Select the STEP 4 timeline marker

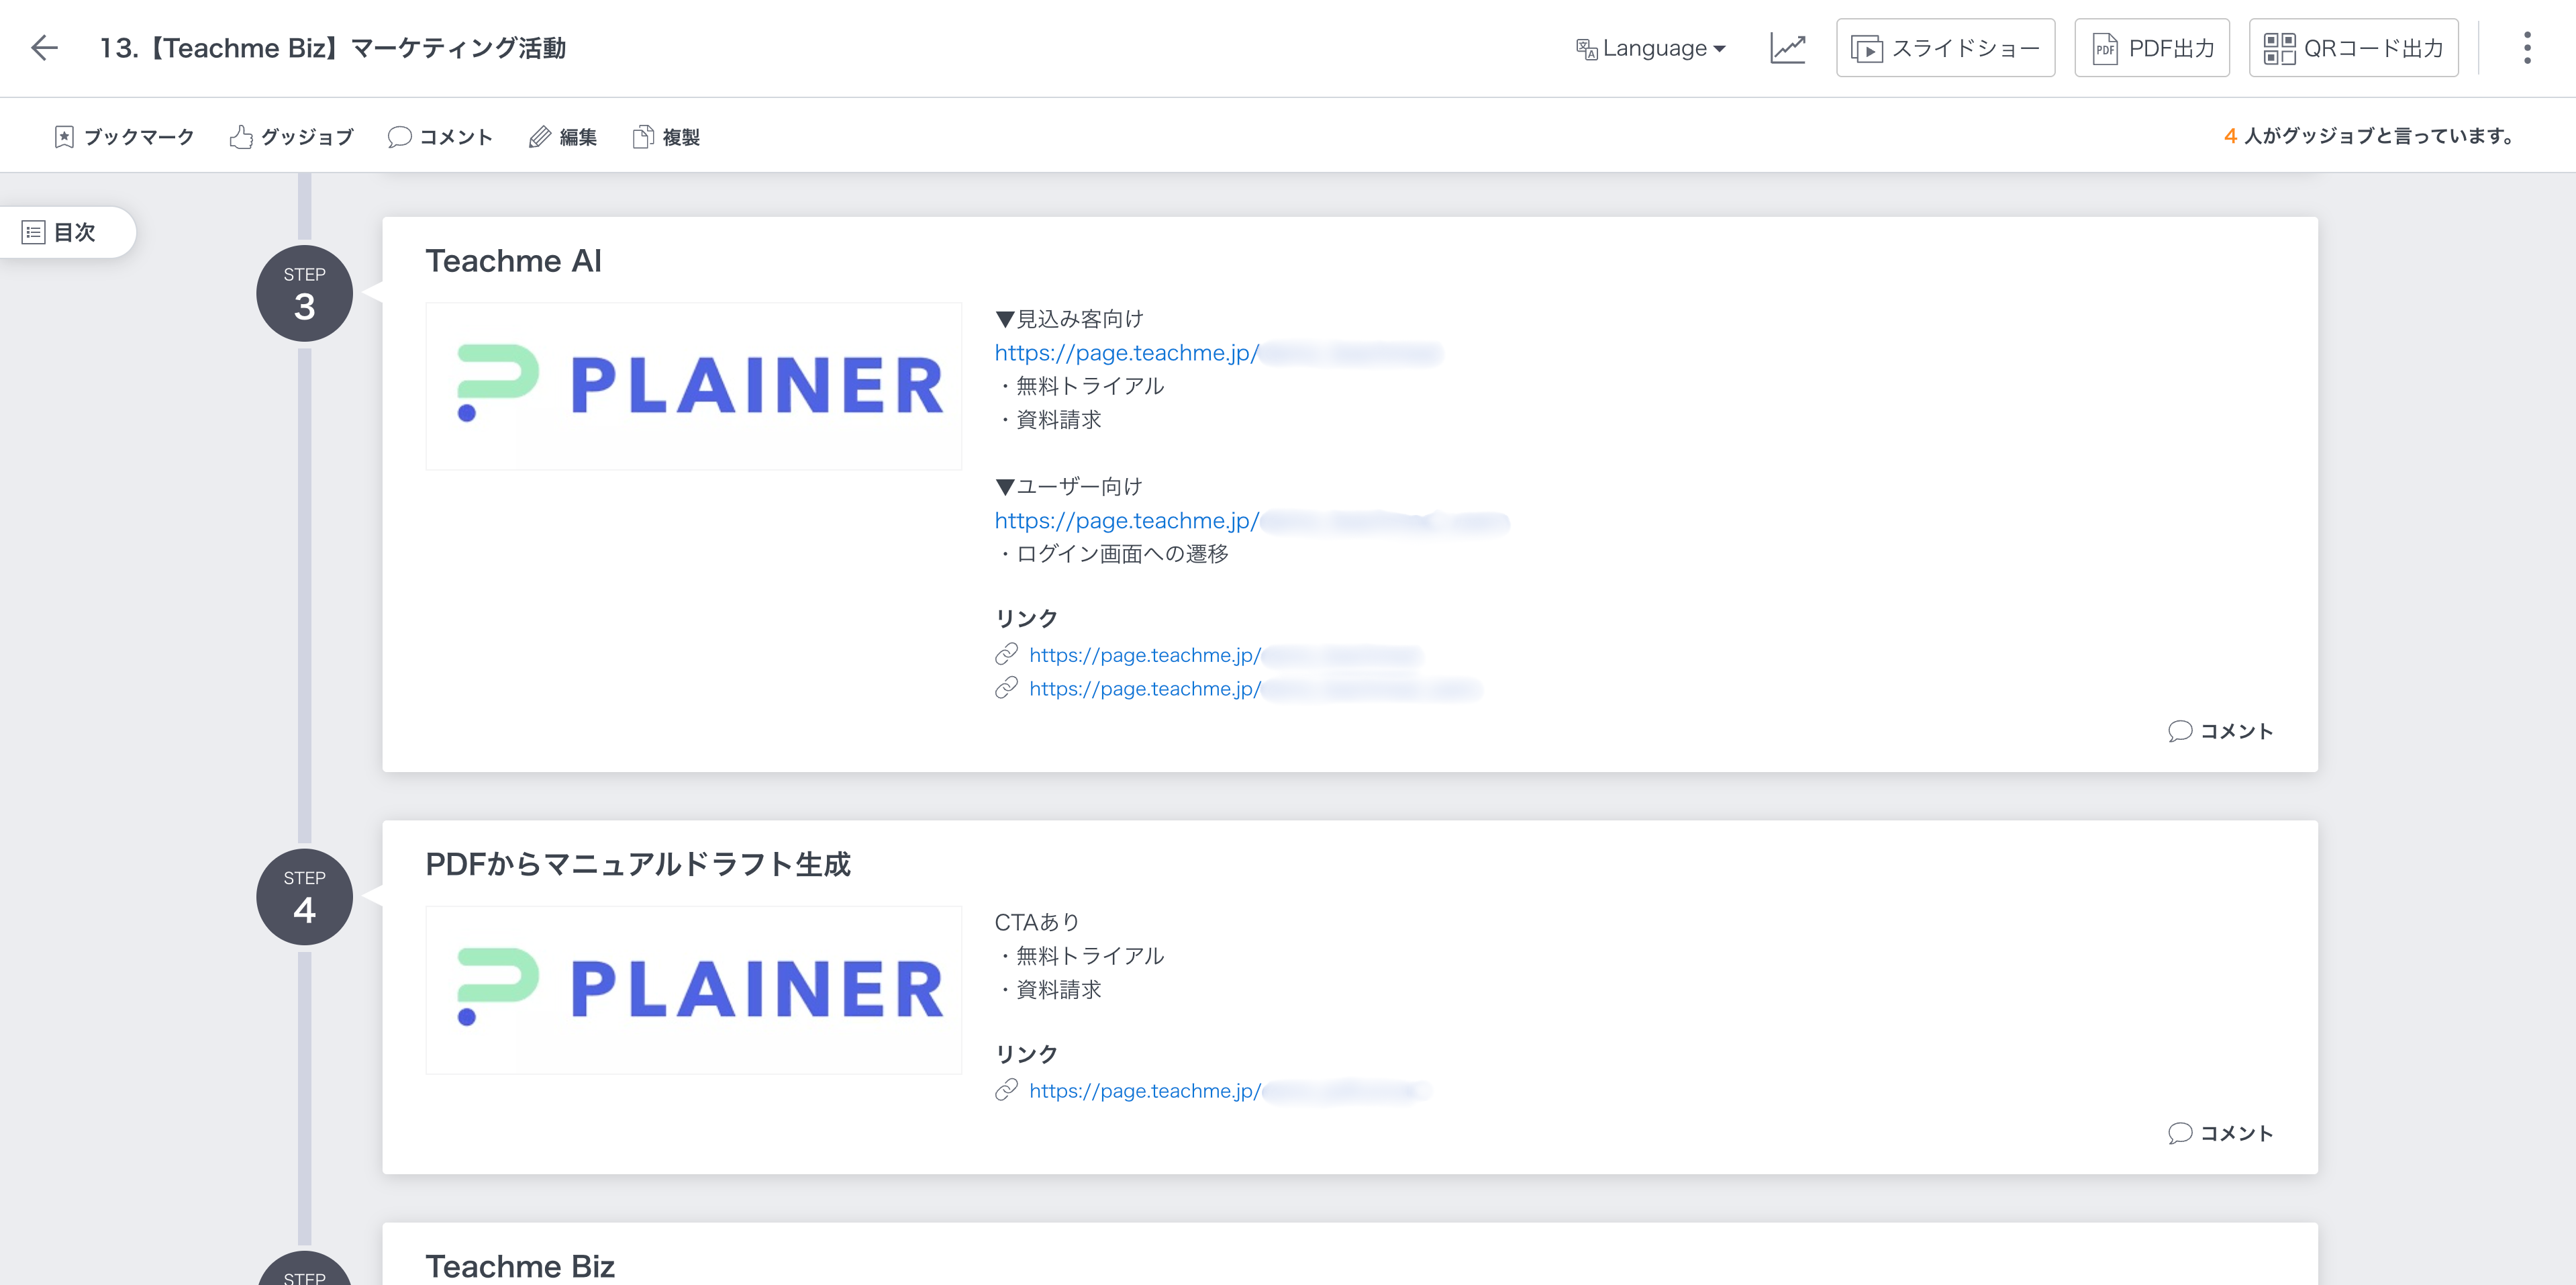pos(304,897)
